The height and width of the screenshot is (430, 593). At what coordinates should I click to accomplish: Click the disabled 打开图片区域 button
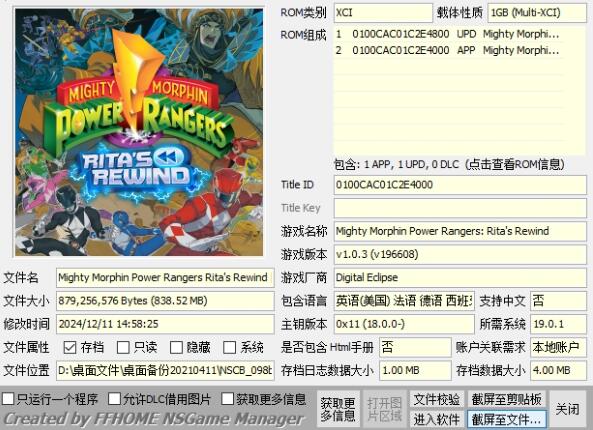(384, 409)
